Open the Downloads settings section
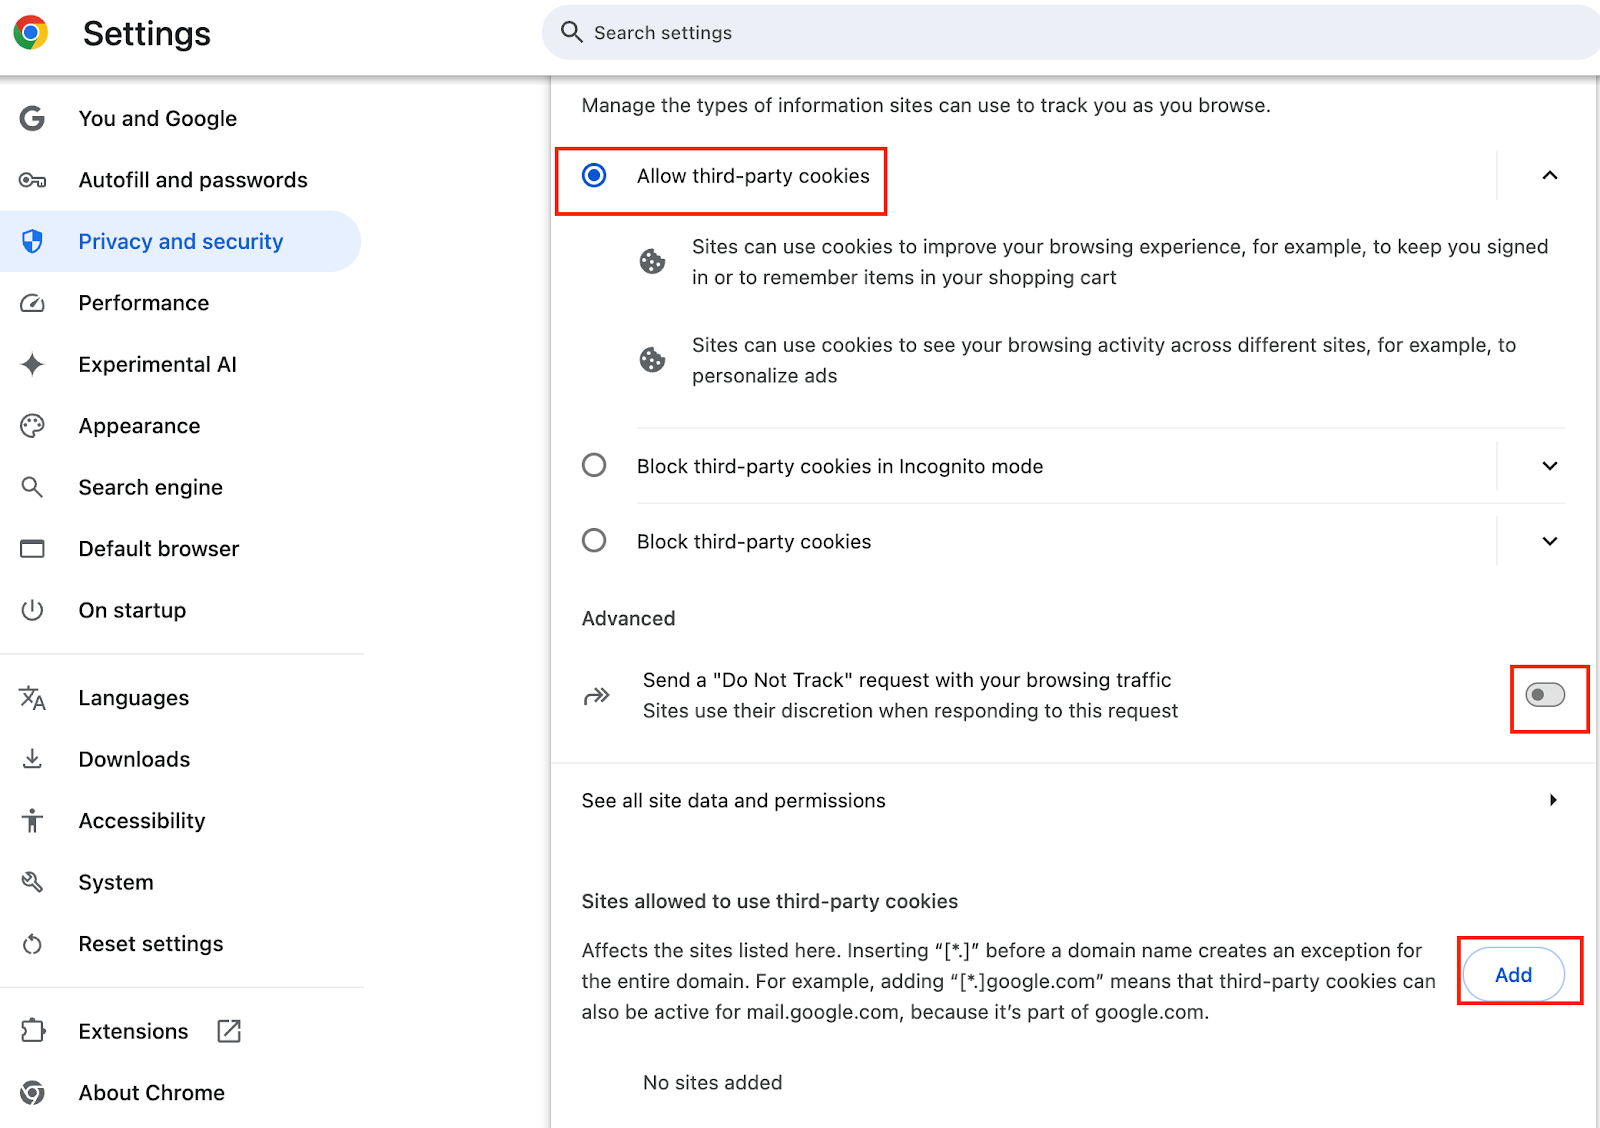The height and width of the screenshot is (1128, 1600). [x=134, y=759]
